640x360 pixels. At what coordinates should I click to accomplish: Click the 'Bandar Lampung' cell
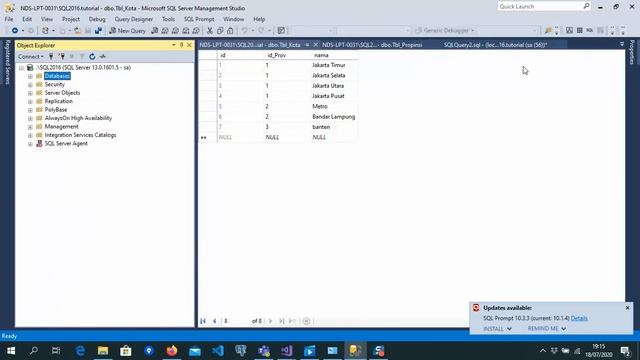click(x=334, y=117)
